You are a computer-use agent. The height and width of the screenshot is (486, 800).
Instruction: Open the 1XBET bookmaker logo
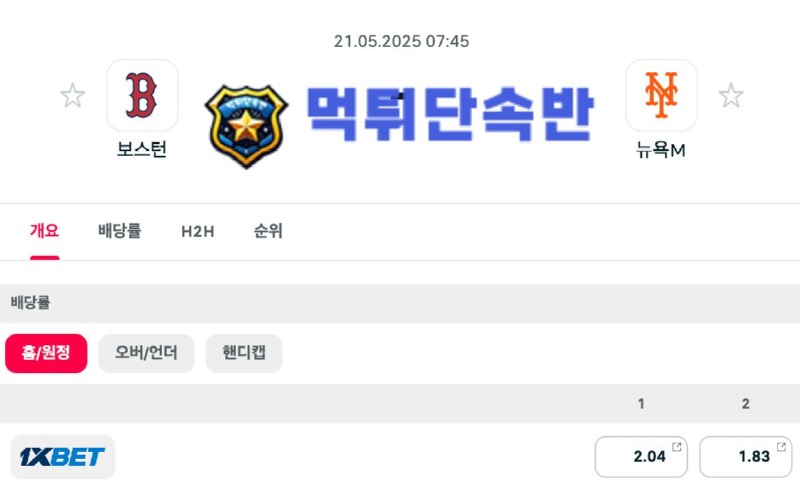(x=62, y=456)
